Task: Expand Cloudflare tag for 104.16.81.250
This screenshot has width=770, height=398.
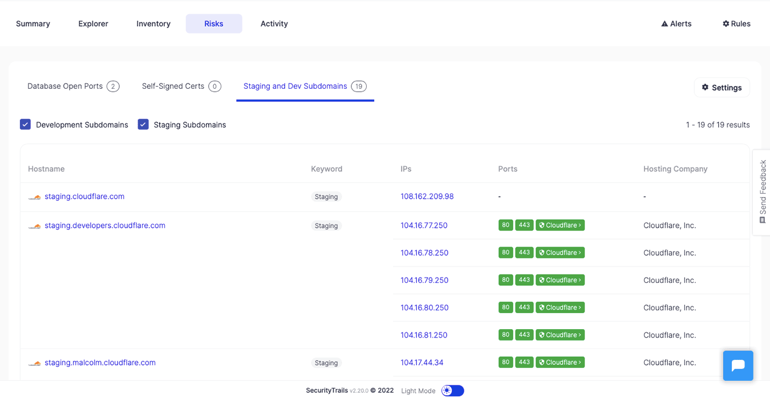Action: pyautogui.click(x=560, y=335)
